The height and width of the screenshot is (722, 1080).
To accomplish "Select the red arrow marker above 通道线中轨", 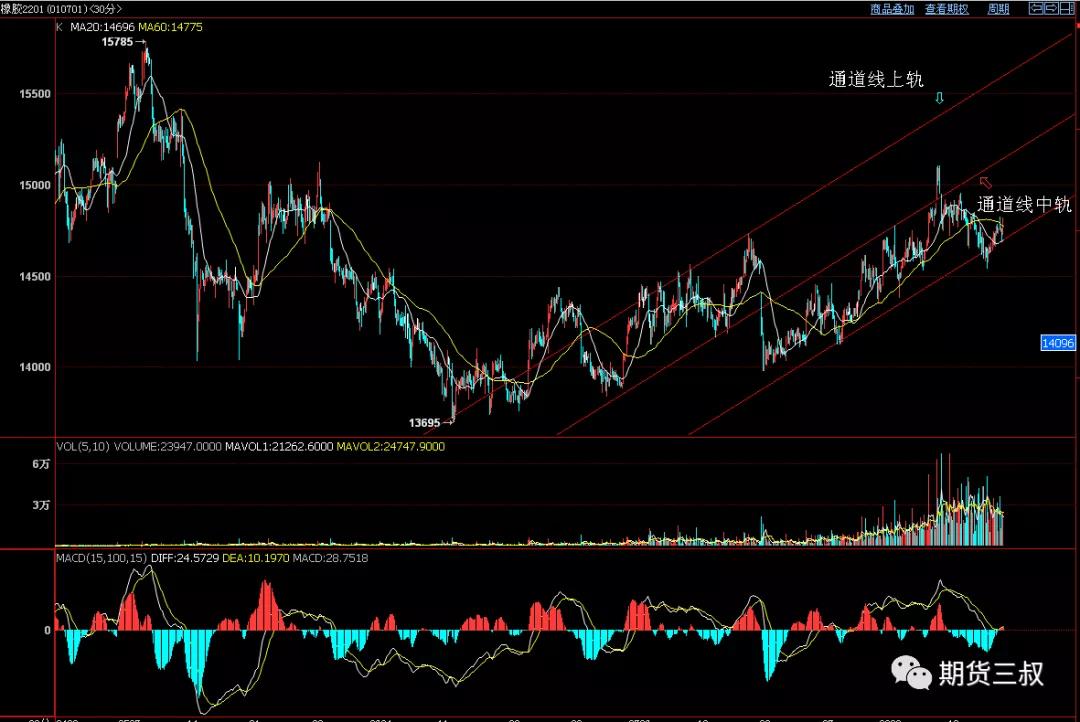I will click(x=986, y=182).
